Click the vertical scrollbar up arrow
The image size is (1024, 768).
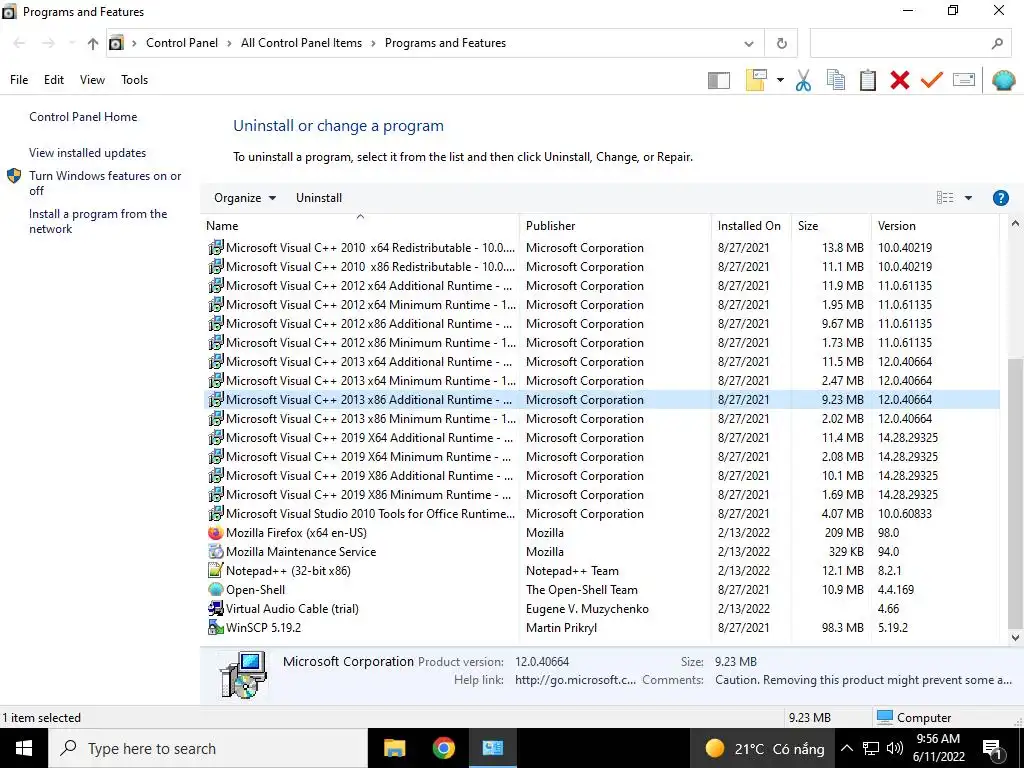(x=1015, y=224)
